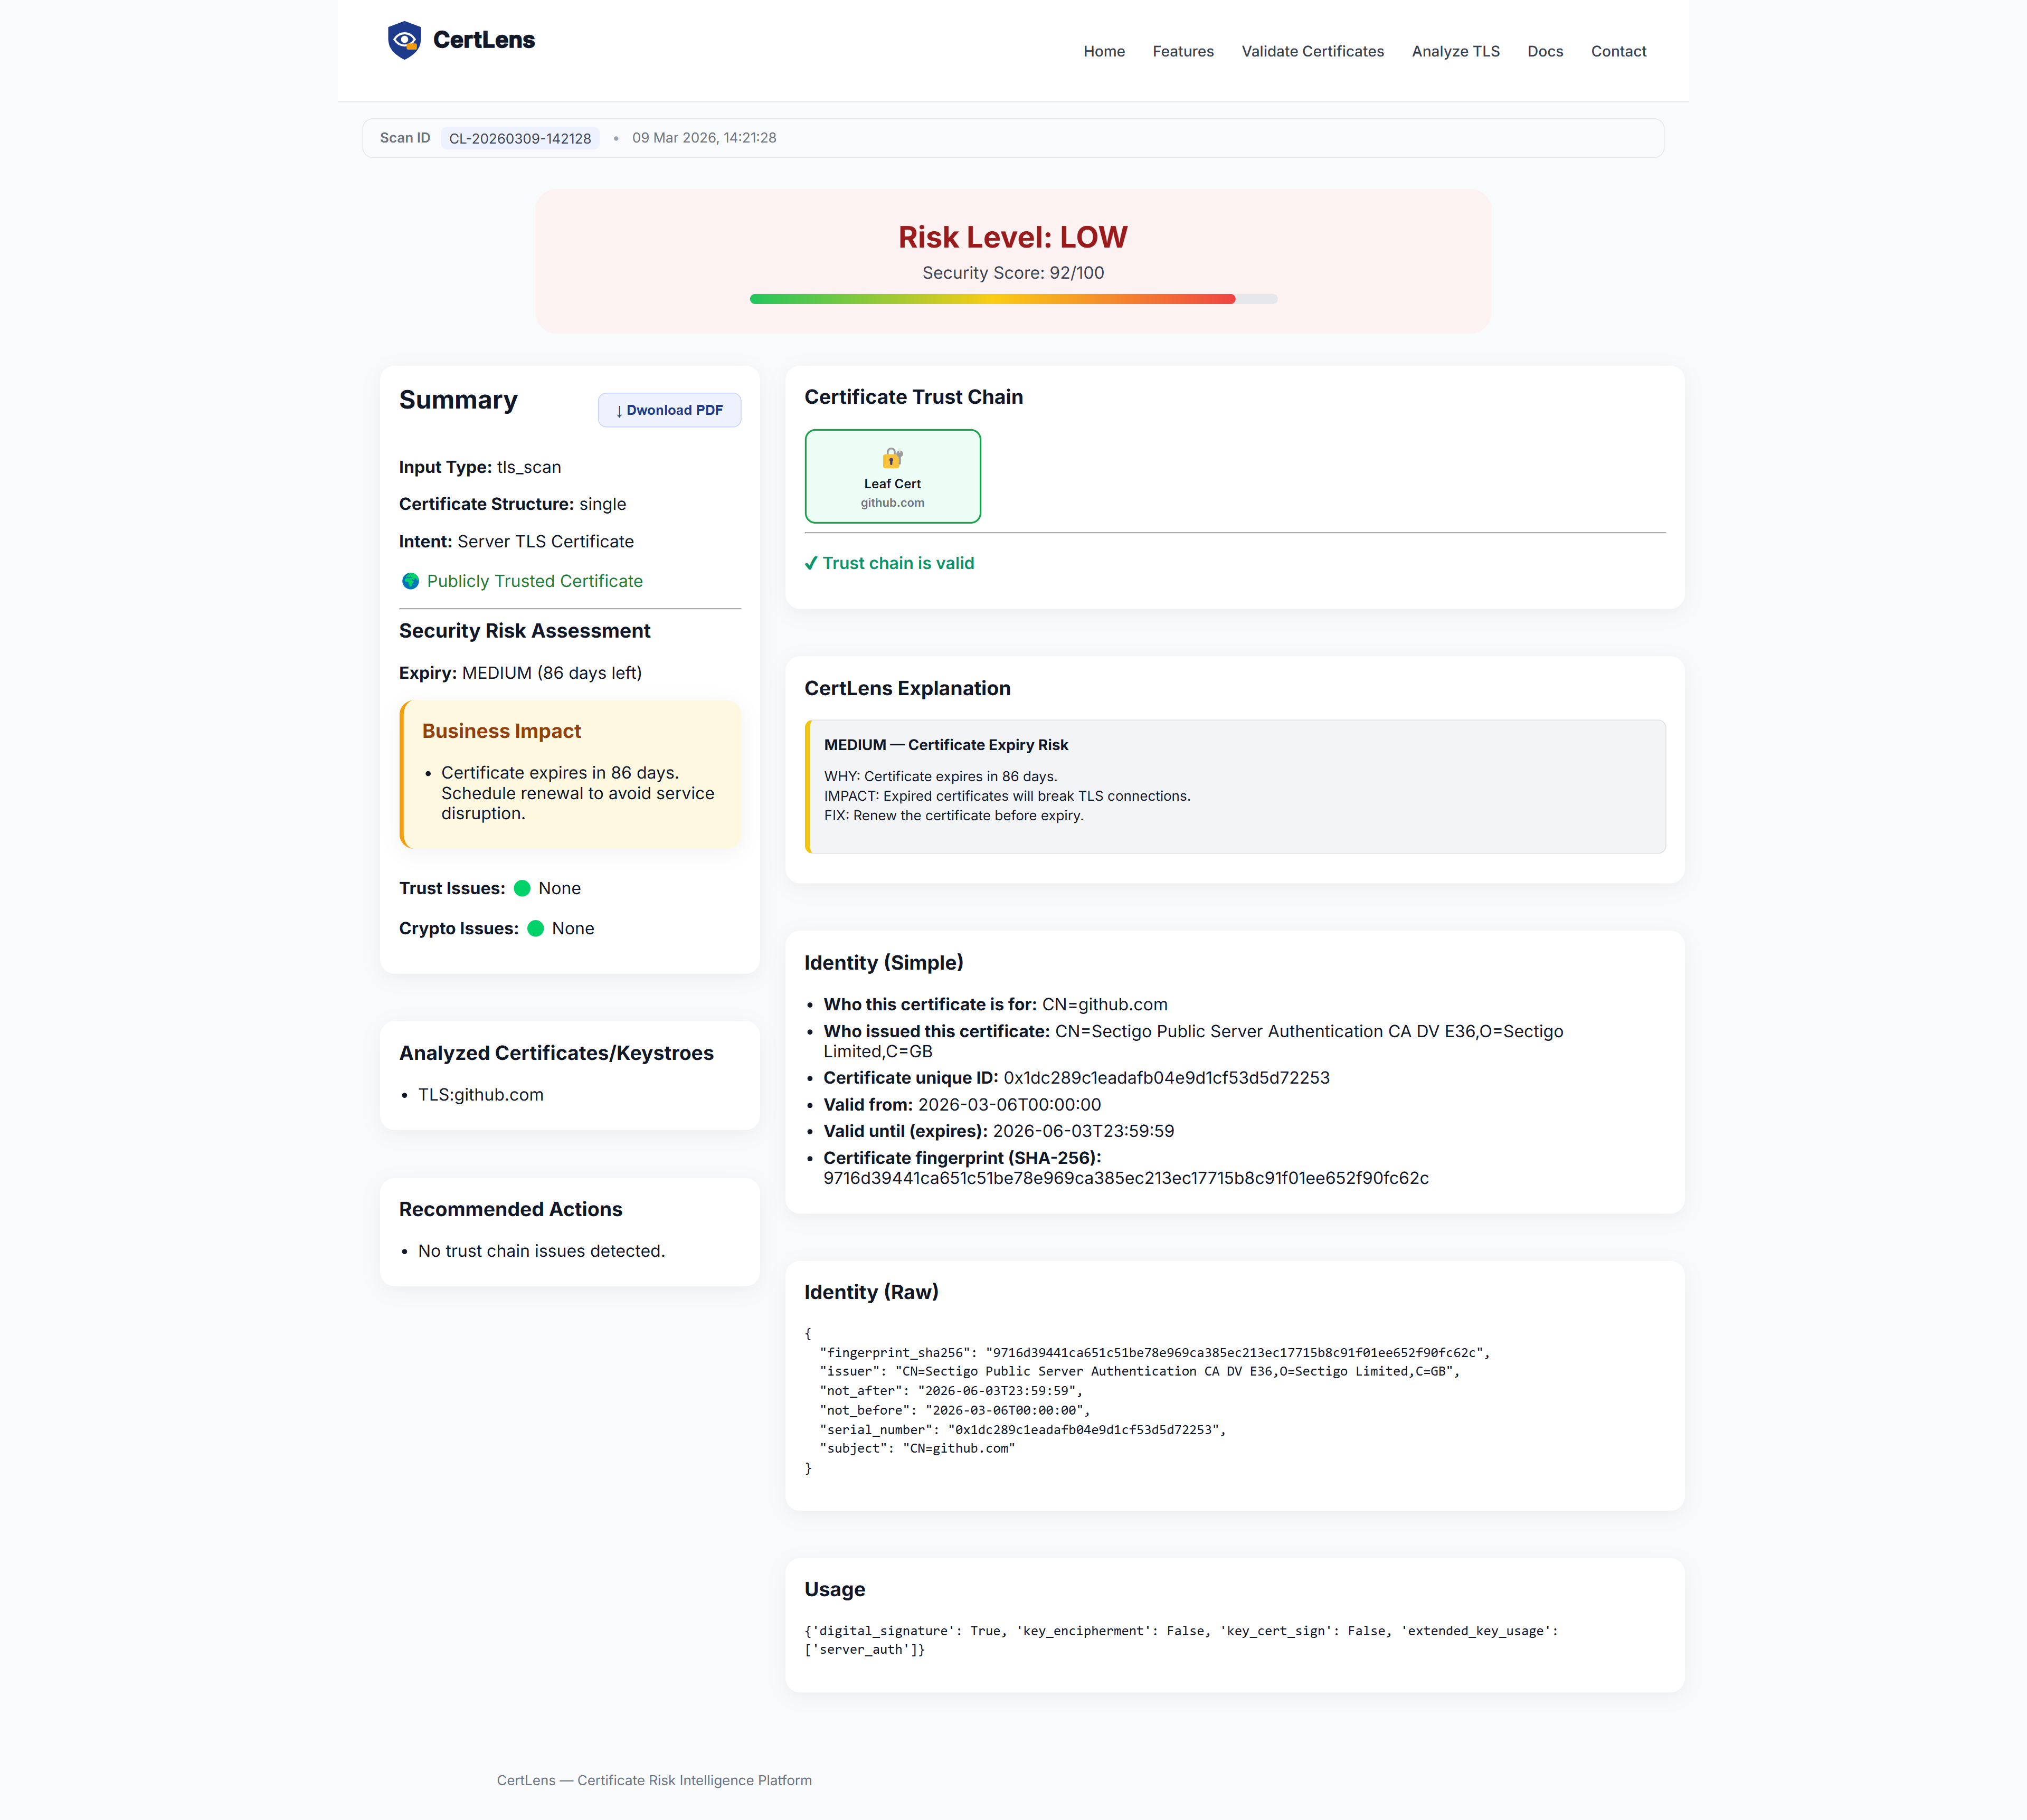Click the green Trust Issues status dot
The image size is (2027, 1820).
coord(522,888)
